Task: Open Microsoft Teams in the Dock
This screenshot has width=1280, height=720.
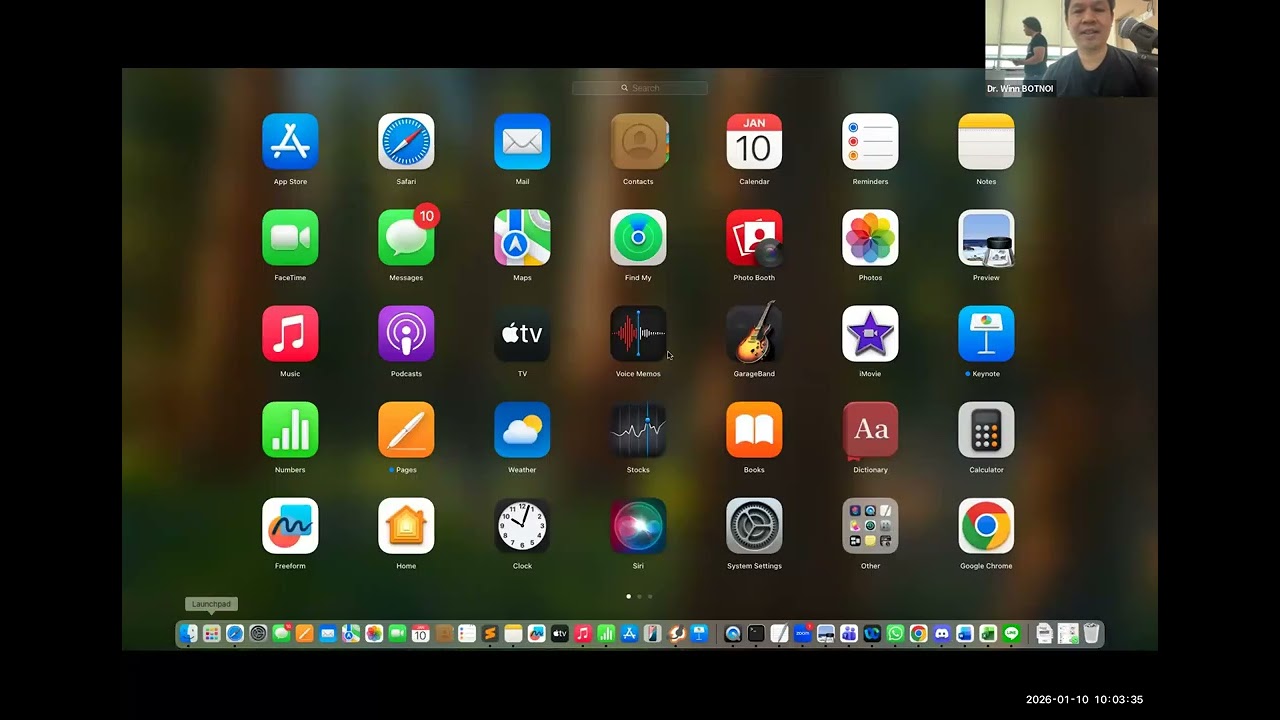Action: [849, 633]
